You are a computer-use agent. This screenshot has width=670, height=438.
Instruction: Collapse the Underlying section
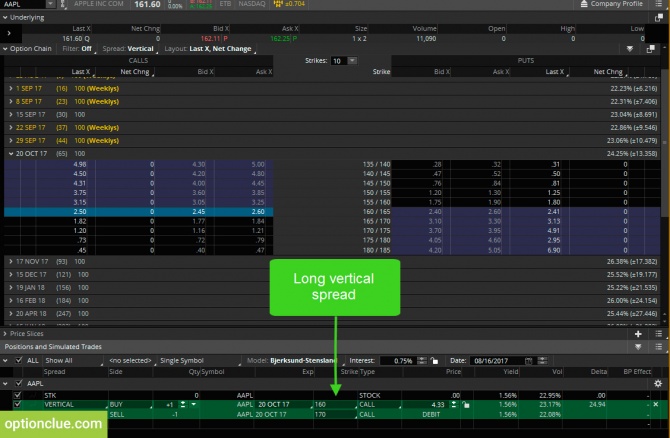5,18
